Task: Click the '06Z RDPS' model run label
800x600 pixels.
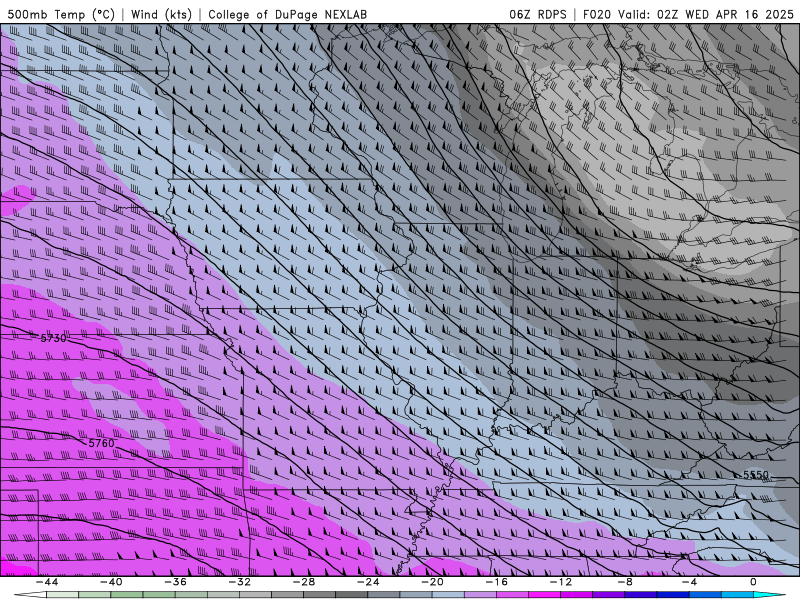Action: click(537, 14)
